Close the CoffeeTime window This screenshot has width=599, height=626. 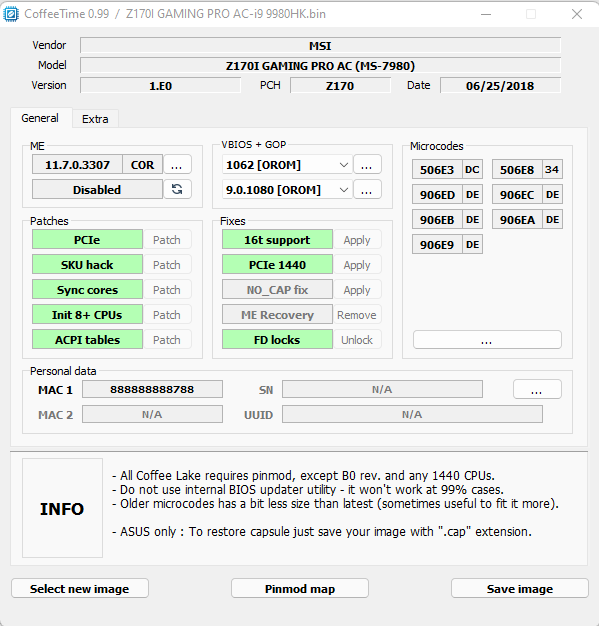[577, 14]
